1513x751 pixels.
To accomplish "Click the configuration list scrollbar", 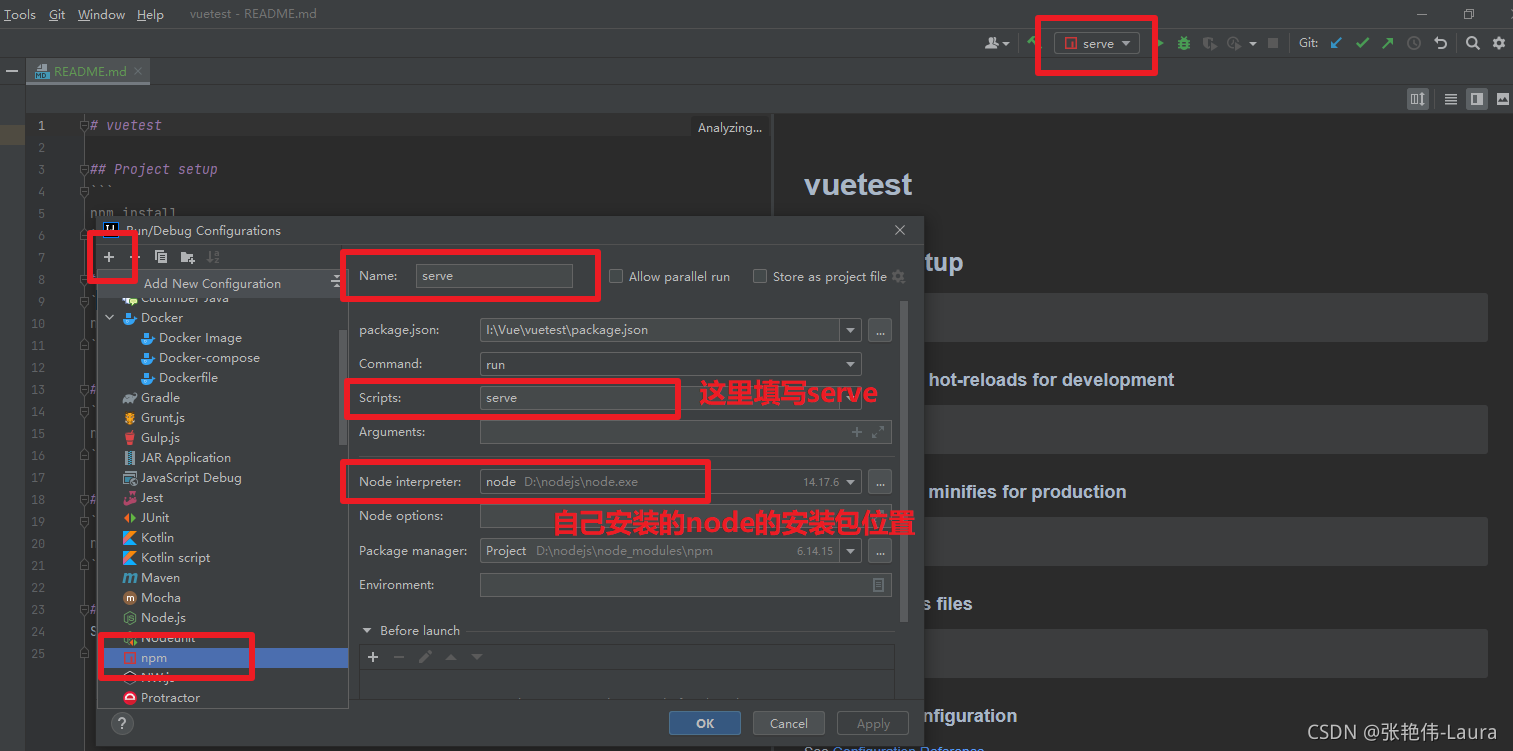I will point(343,385).
